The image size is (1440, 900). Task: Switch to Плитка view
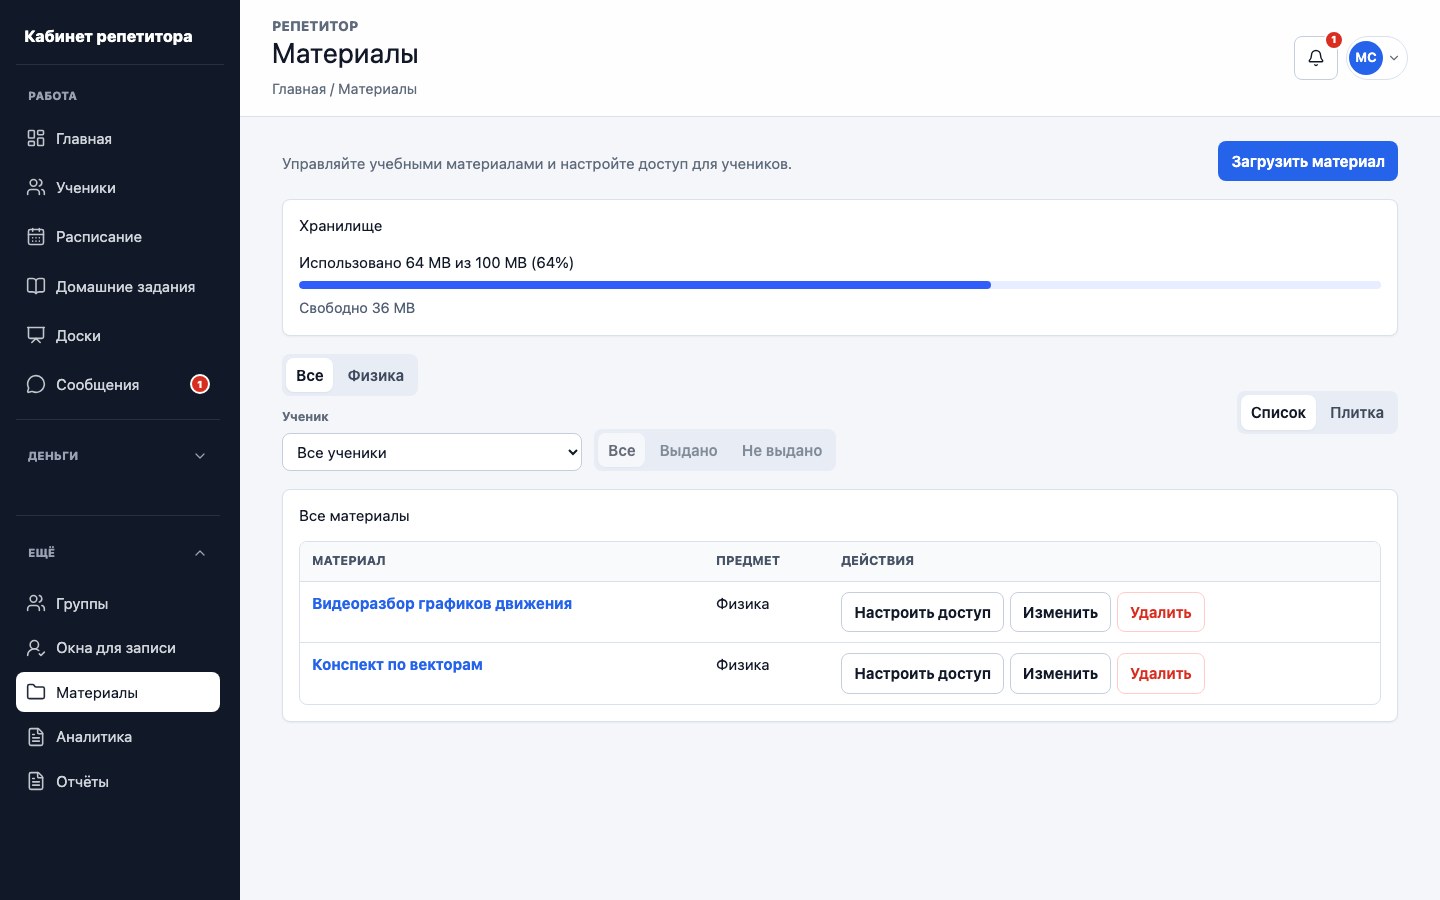tap(1357, 412)
